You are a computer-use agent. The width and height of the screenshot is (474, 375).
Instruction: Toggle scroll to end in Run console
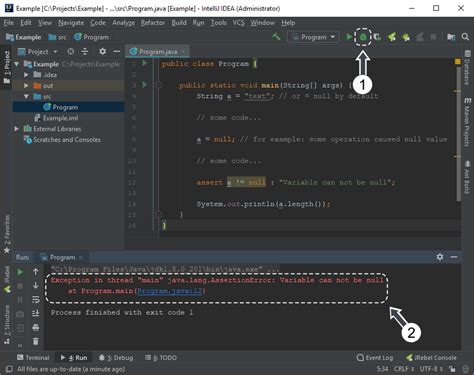[x=36, y=313]
